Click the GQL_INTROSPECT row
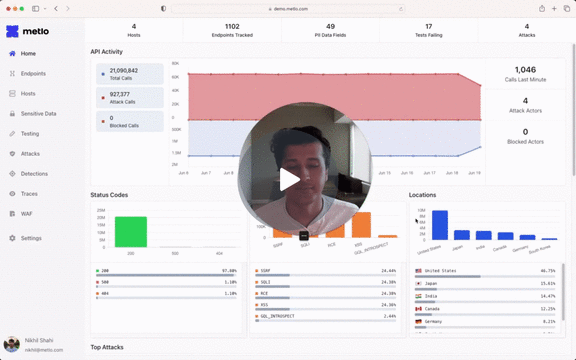 325,318
